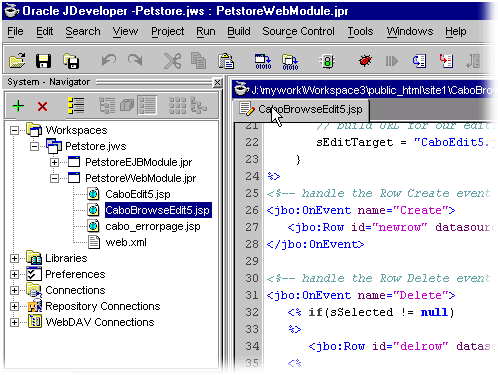Open the Edit menu
Screen dimensions: 498x375
pos(45,31)
